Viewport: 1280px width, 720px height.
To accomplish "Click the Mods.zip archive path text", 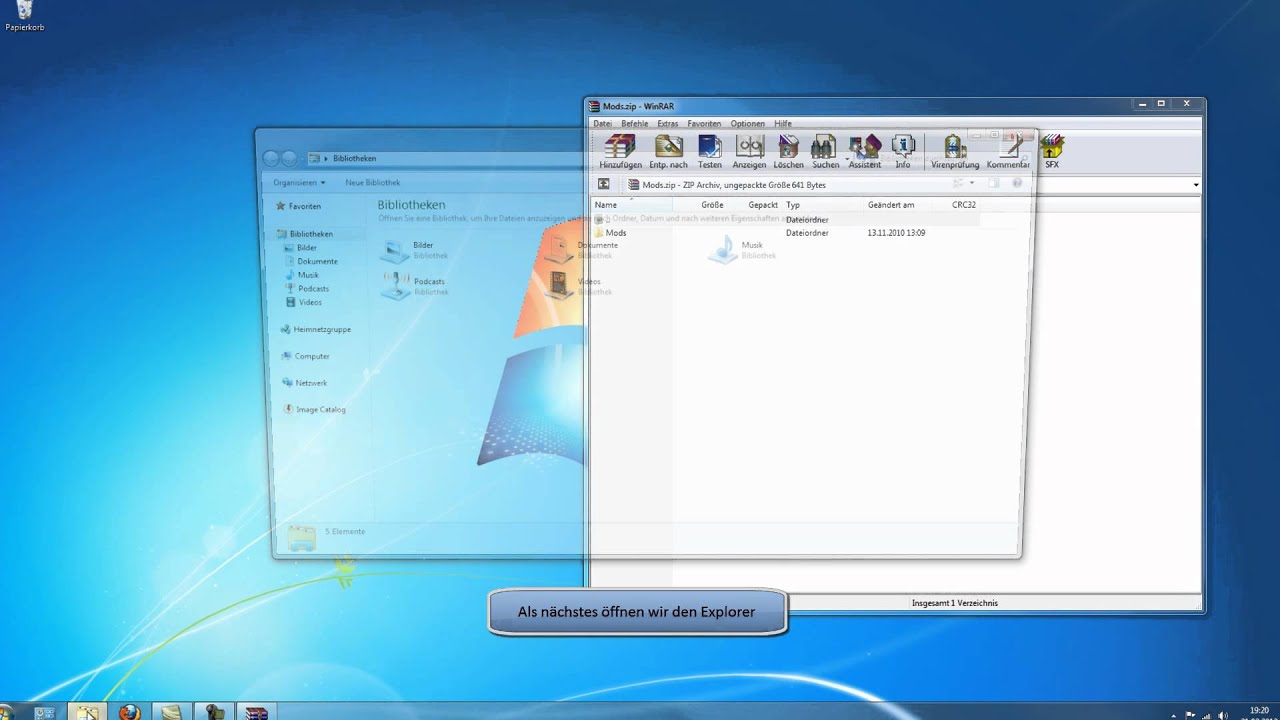I will tap(734, 185).
